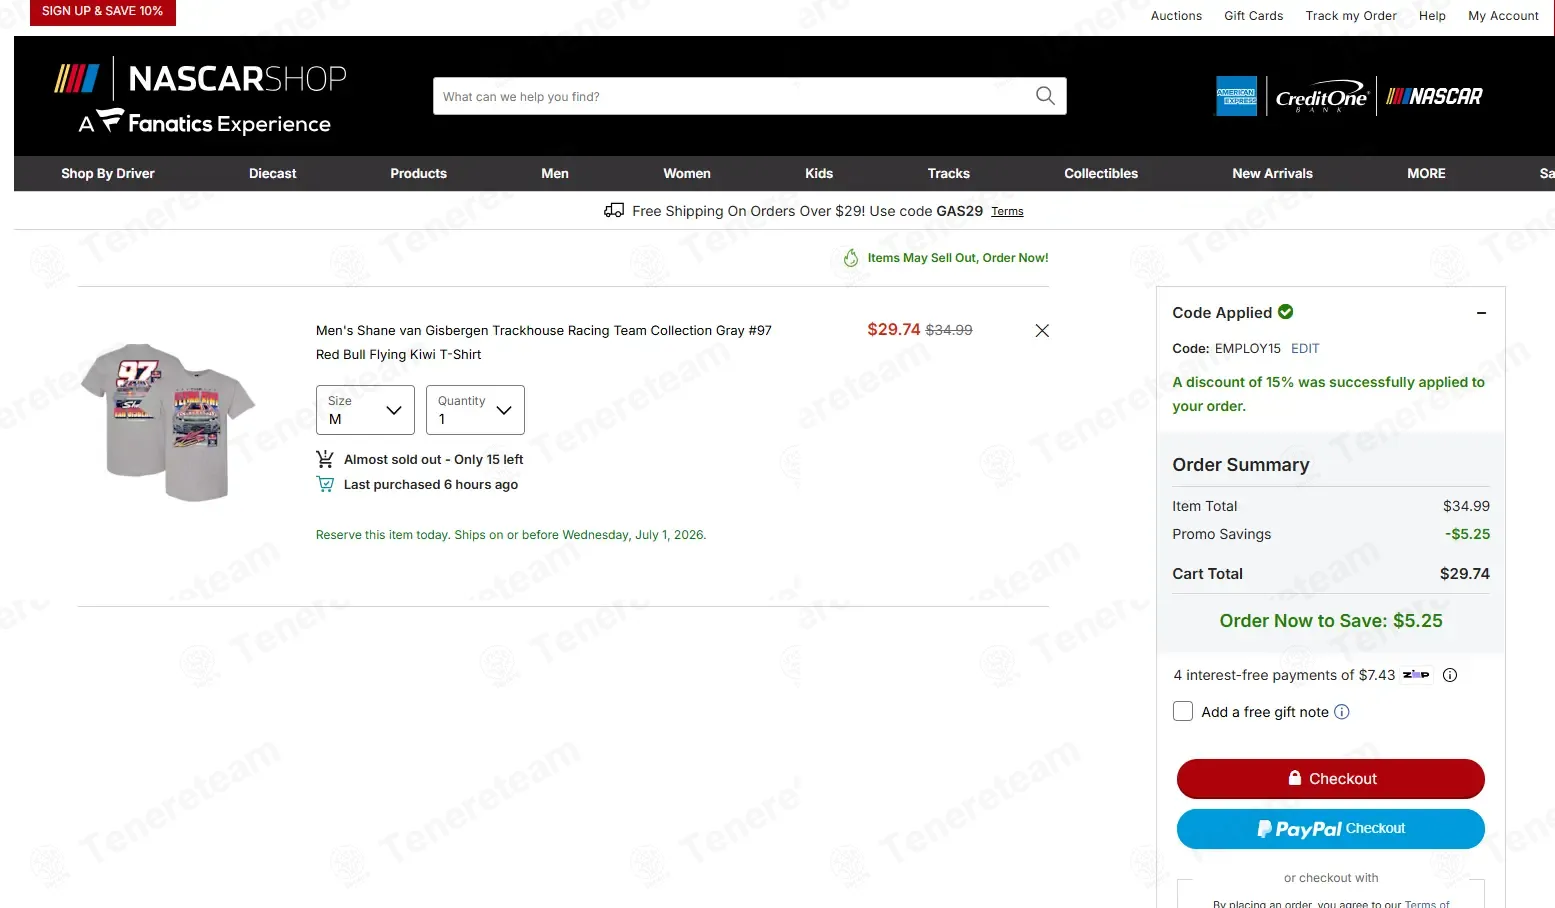Viewport: 1555px width, 908px height.
Task: Click the Promo Savings -$5.25 value
Action: pyautogui.click(x=1467, y=534)
